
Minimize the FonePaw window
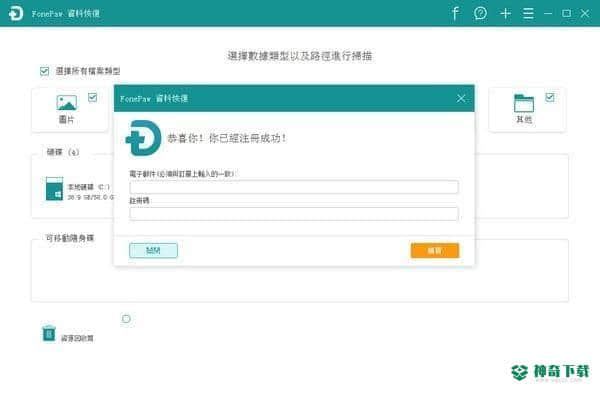[548, 13]
